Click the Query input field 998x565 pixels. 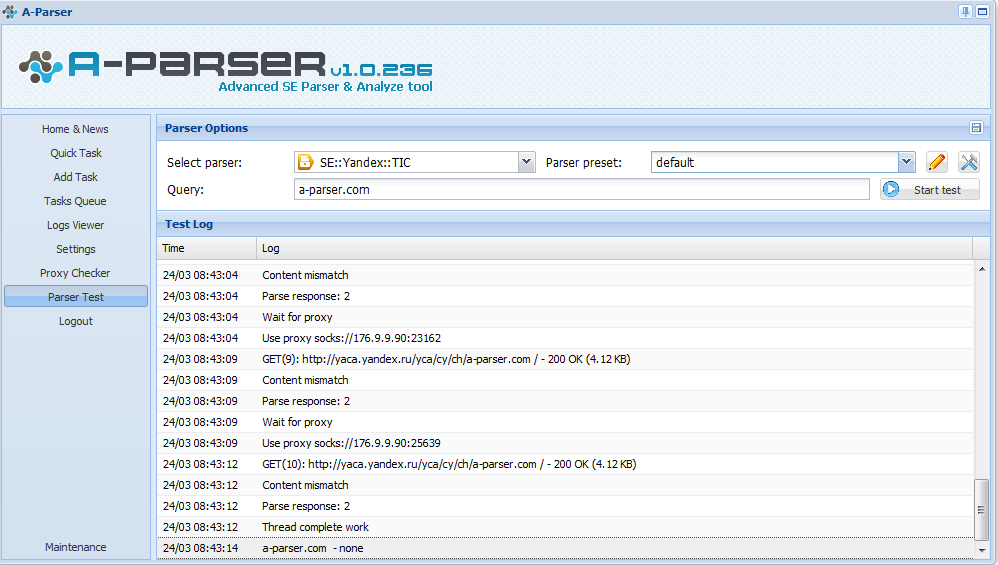click(x=582, y=190)
